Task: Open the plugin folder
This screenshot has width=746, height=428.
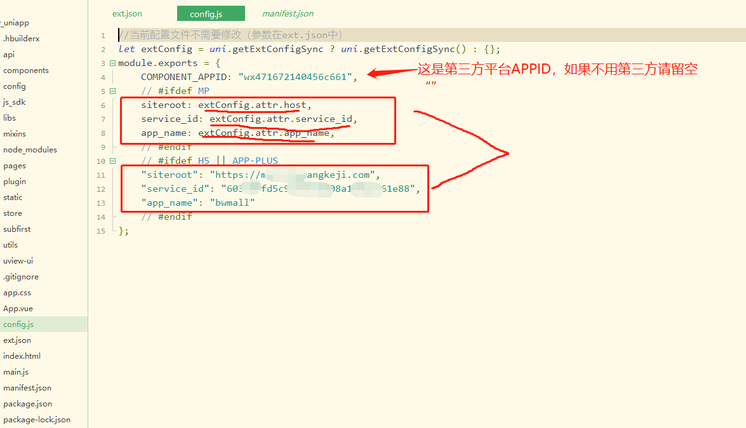Action: click(x=15, y=181)
